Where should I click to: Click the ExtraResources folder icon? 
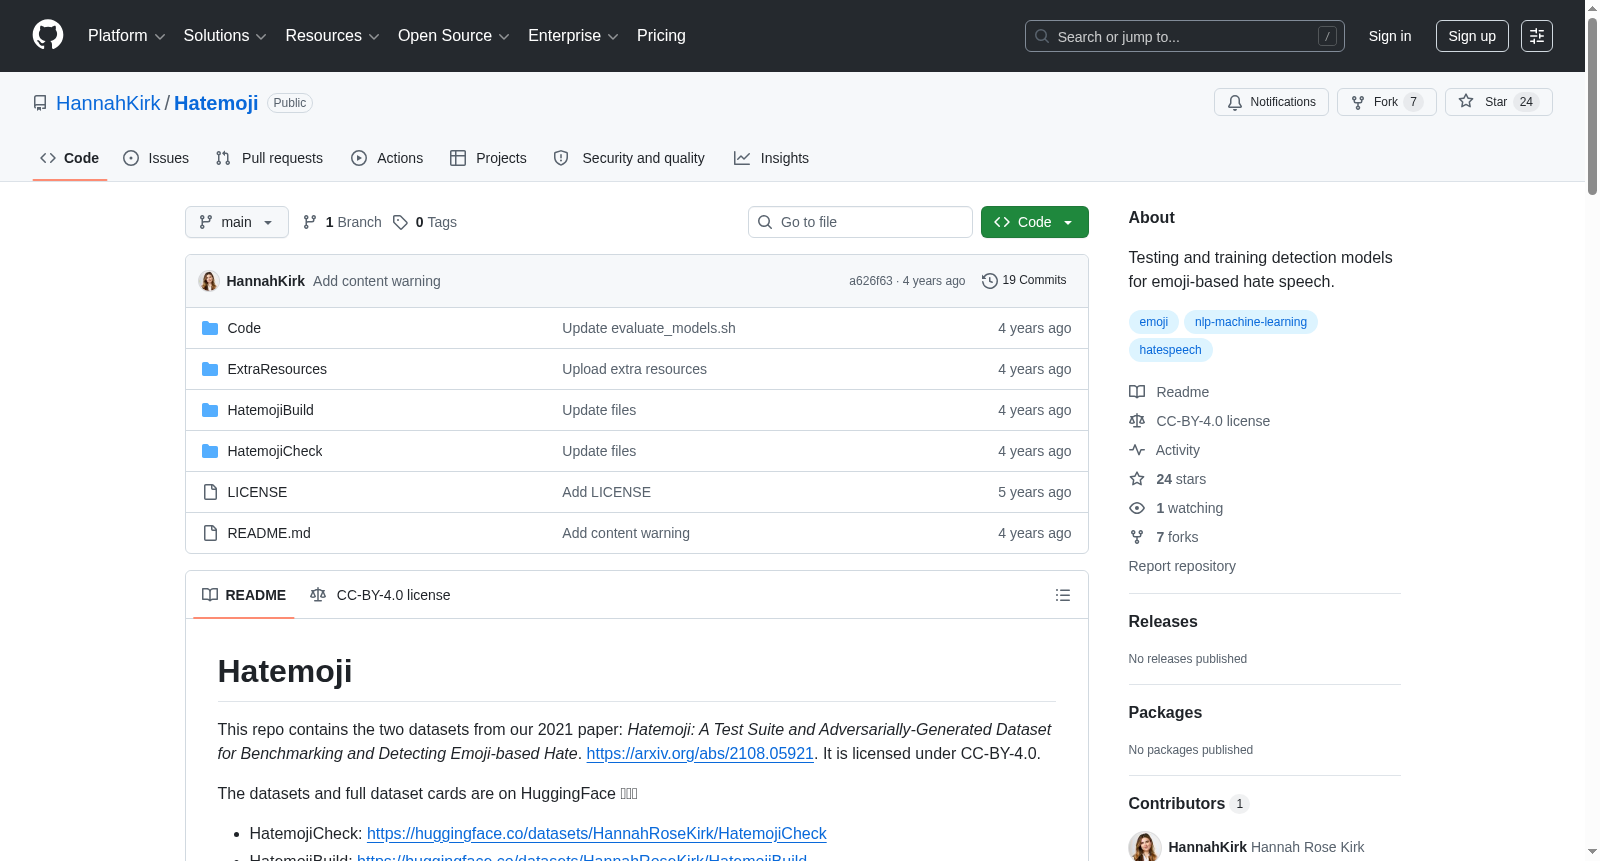(210, 369)
